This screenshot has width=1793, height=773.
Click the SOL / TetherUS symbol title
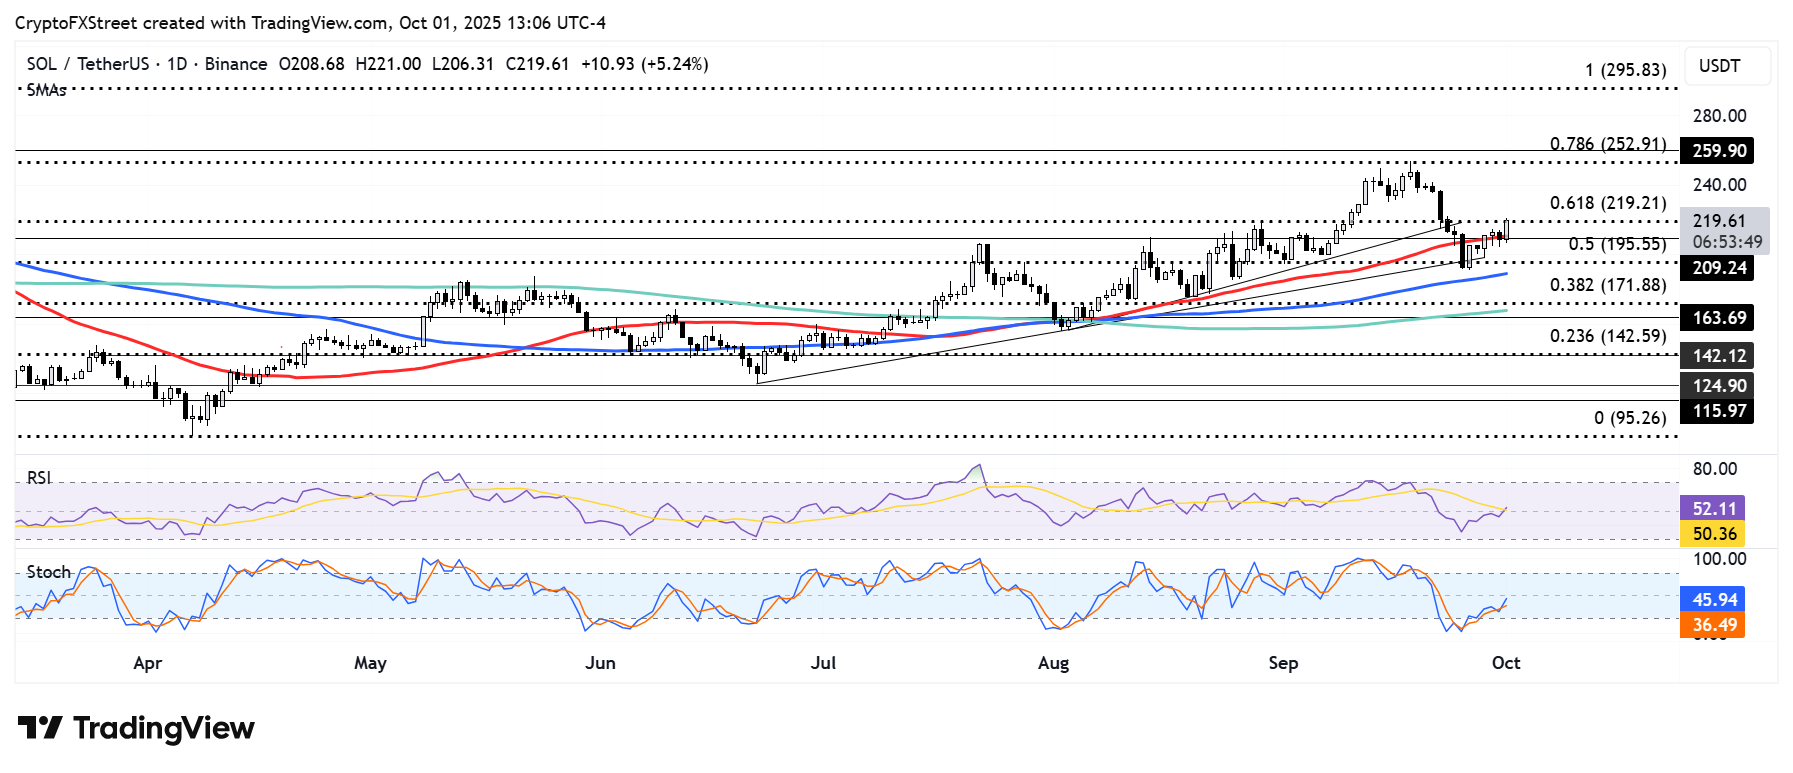pos(87,64)
